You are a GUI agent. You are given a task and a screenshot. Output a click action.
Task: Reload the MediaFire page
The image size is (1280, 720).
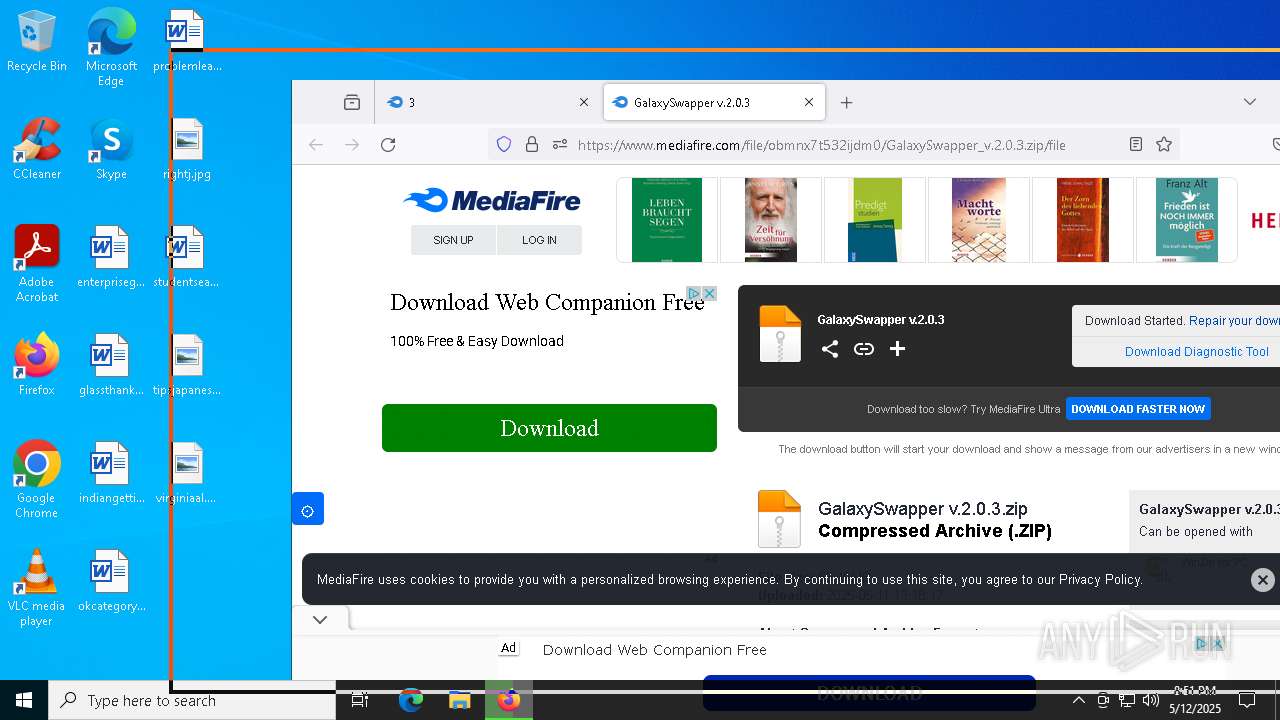coord(388,145)
